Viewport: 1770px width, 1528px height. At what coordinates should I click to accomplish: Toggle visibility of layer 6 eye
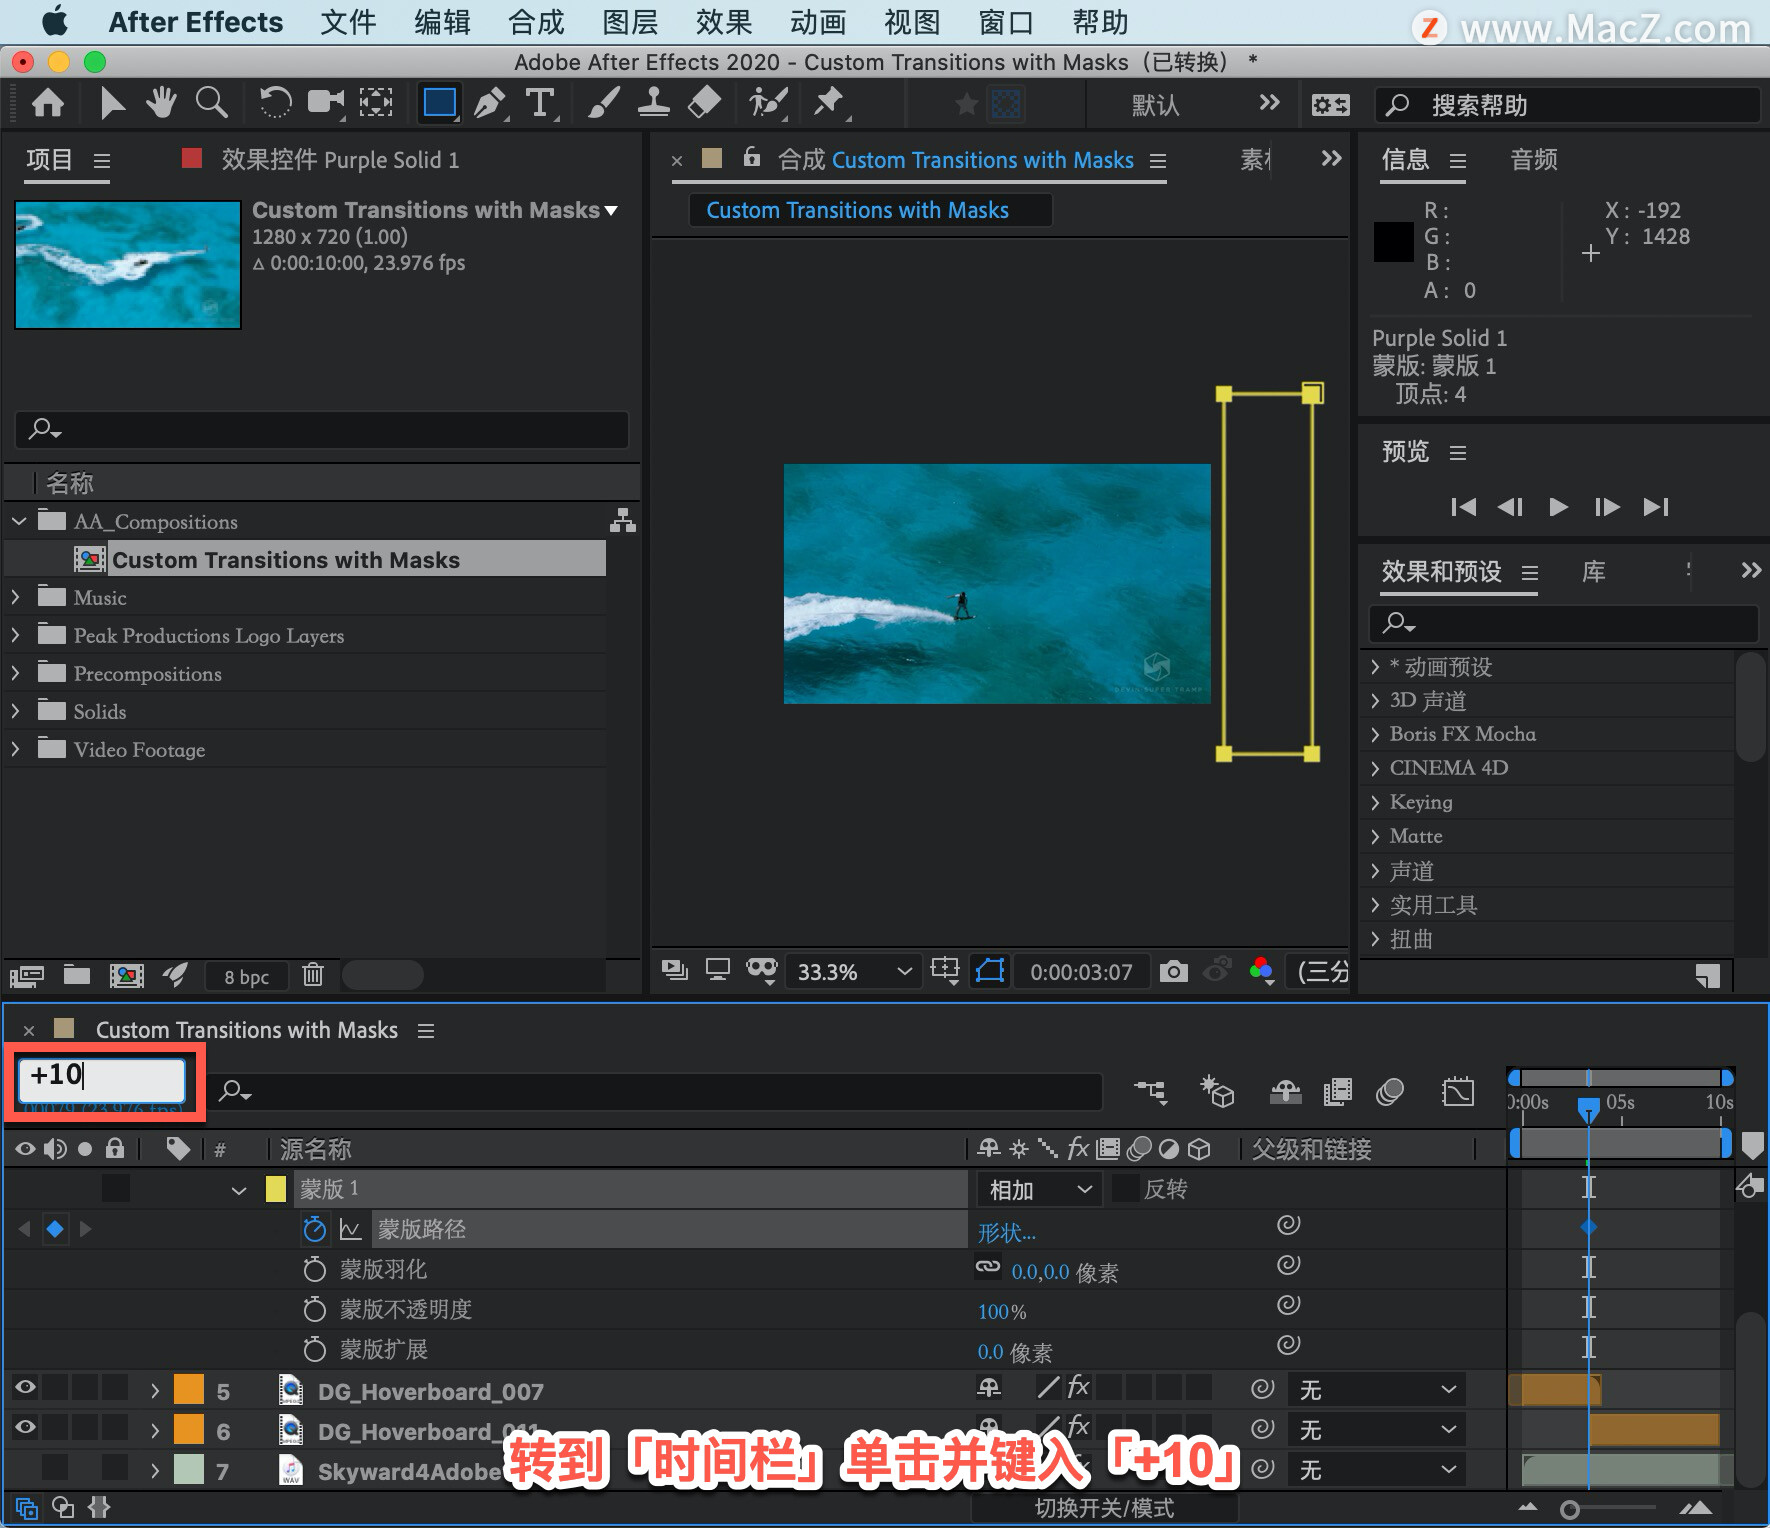click(x=25, y=1427)
